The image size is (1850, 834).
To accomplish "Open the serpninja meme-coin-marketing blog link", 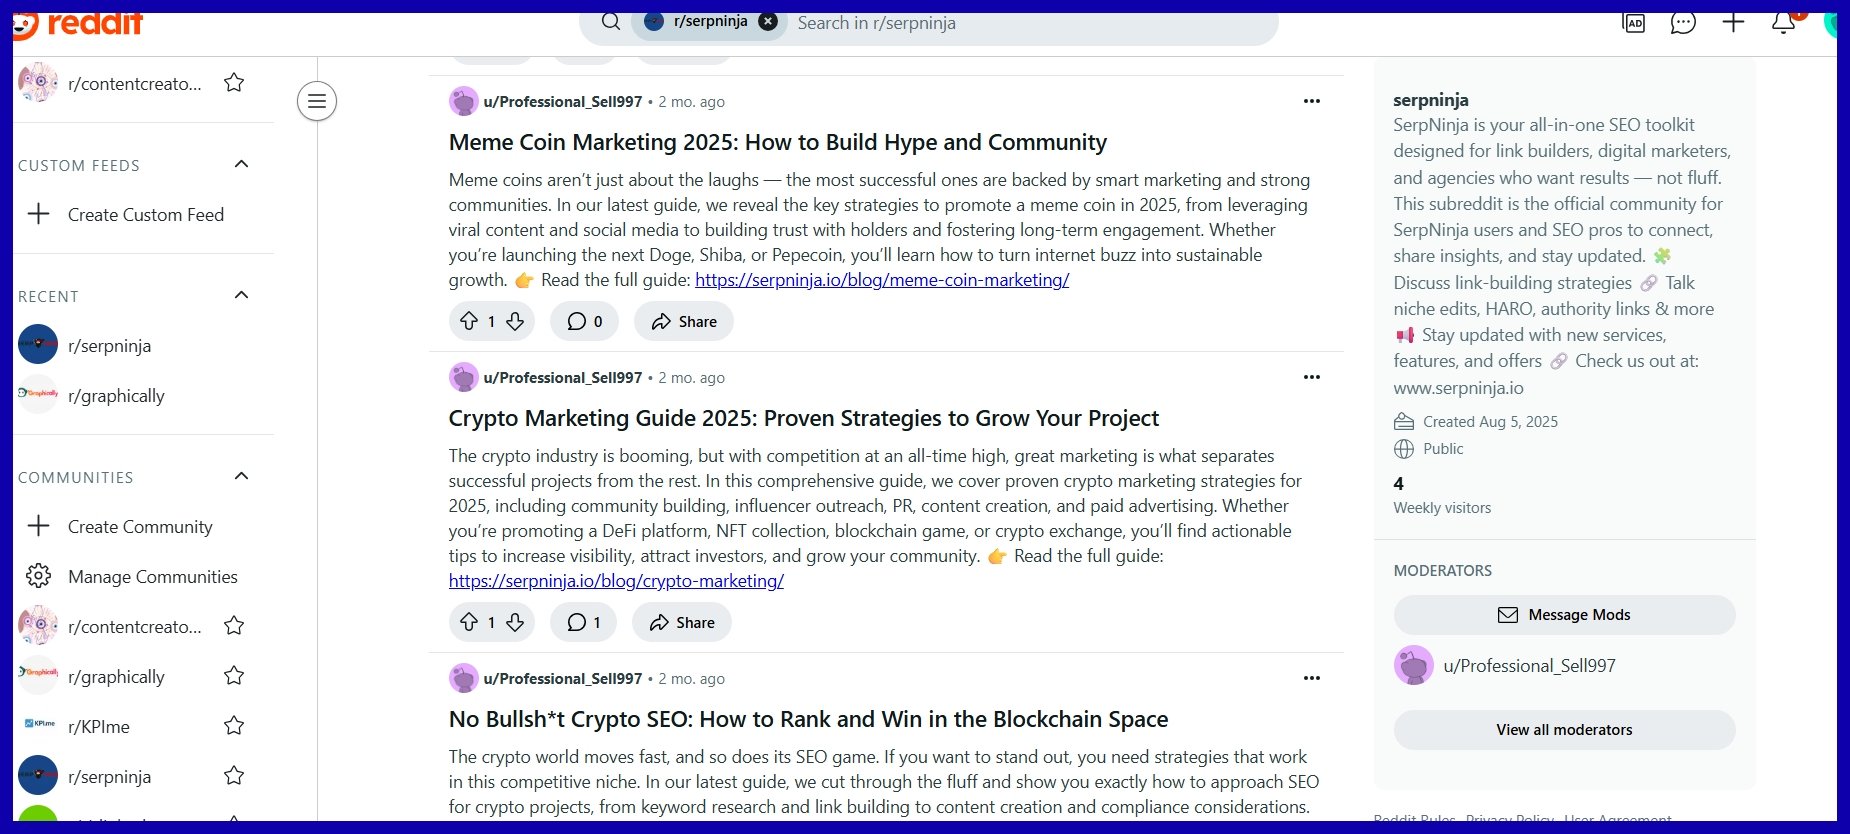I will 881,280.
